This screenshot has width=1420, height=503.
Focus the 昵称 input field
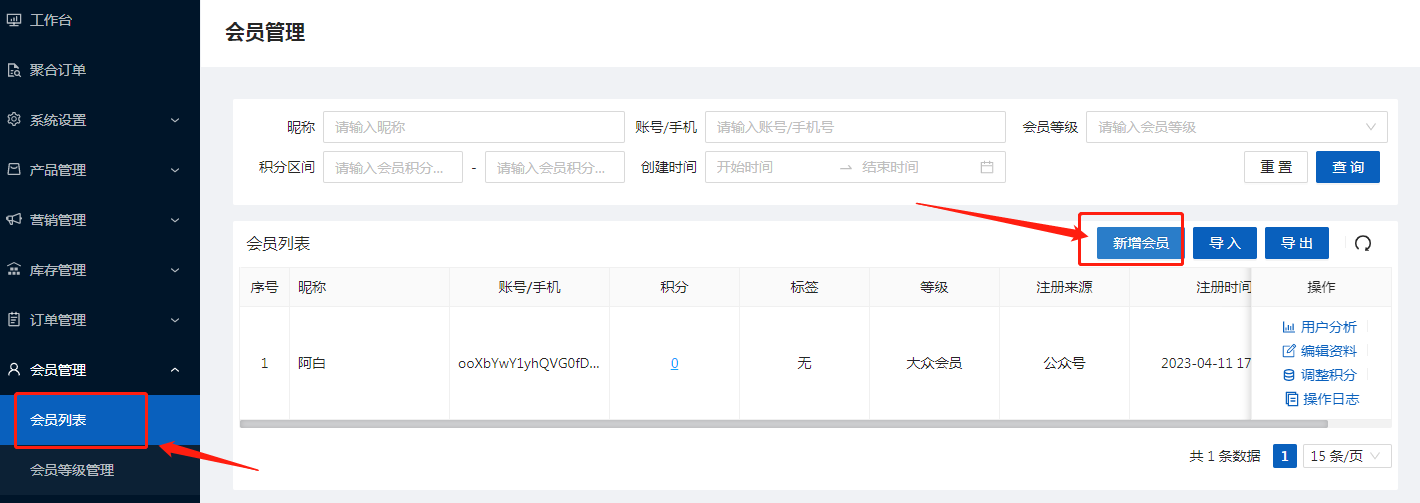coord(473,127)
